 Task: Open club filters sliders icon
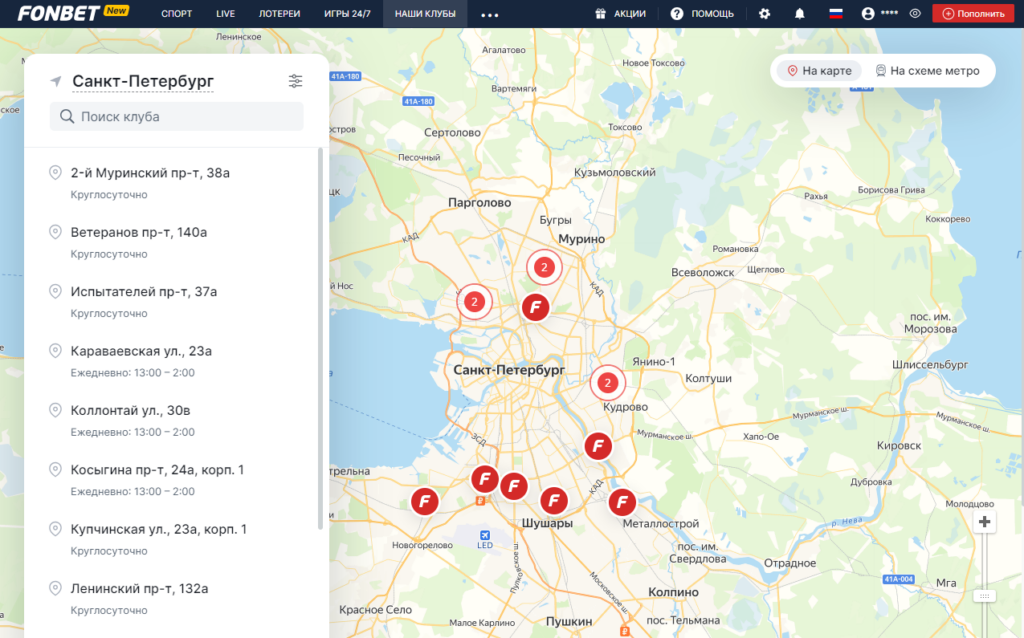tap(295, 81)
